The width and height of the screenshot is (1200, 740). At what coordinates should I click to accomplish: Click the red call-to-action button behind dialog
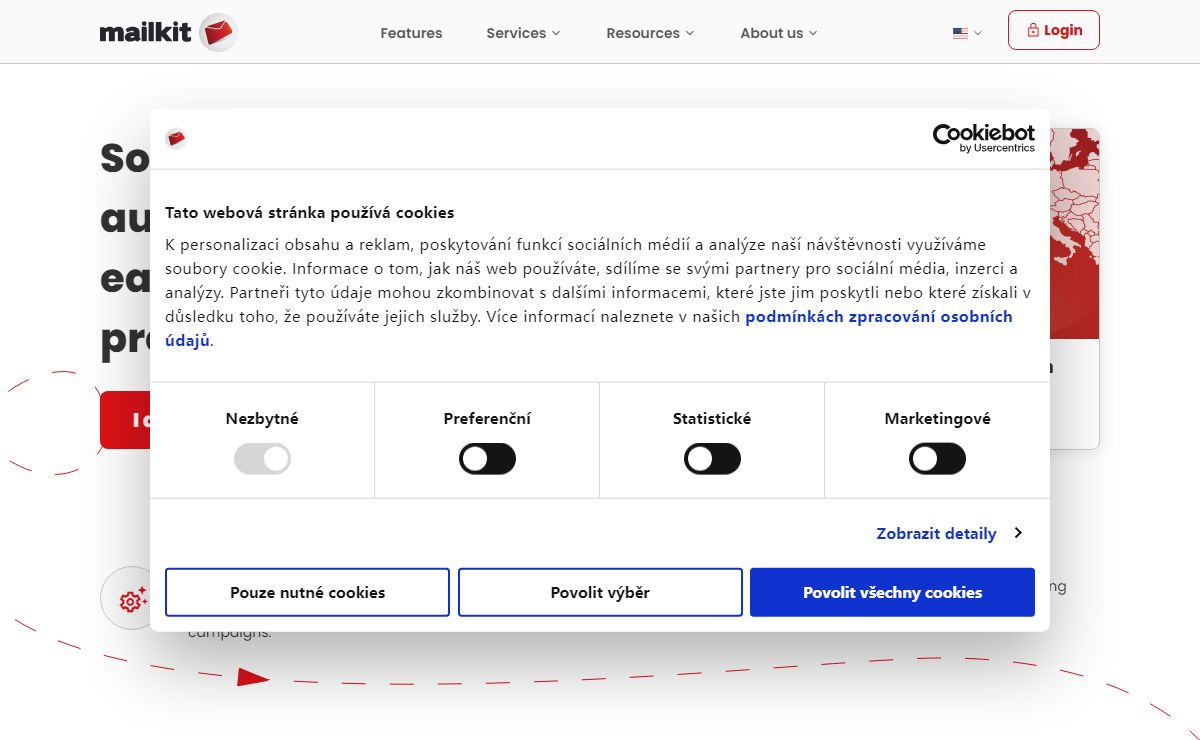click(125, 420)
